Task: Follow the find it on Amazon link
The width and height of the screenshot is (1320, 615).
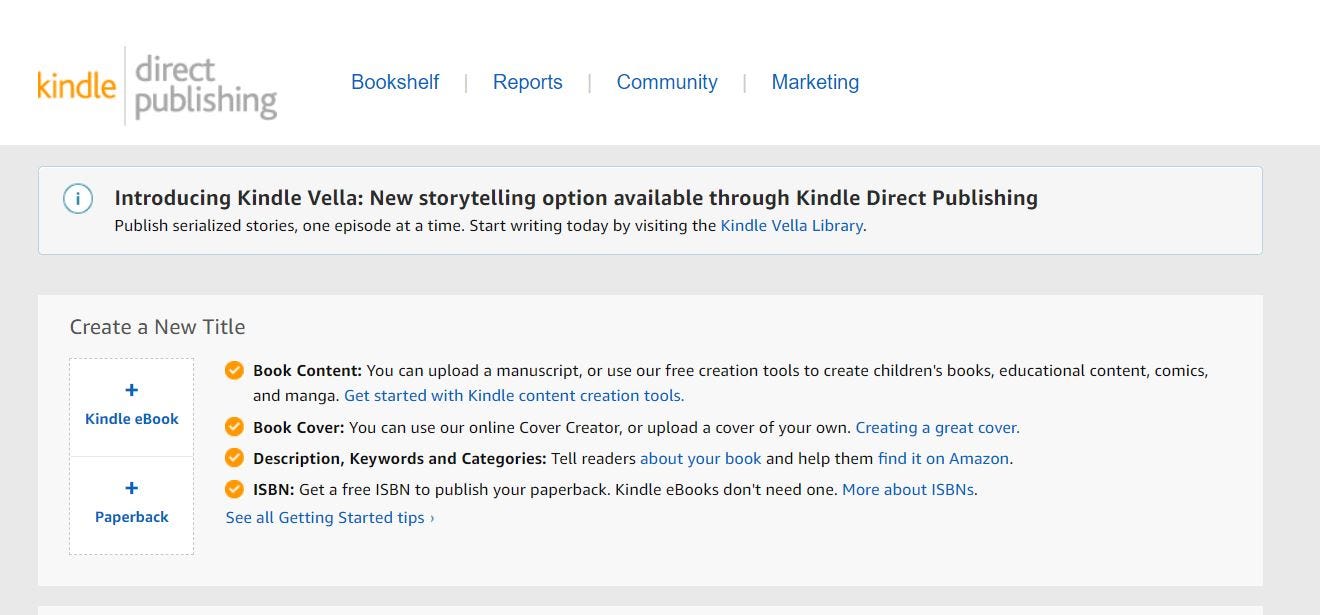Action: [943, 459]
